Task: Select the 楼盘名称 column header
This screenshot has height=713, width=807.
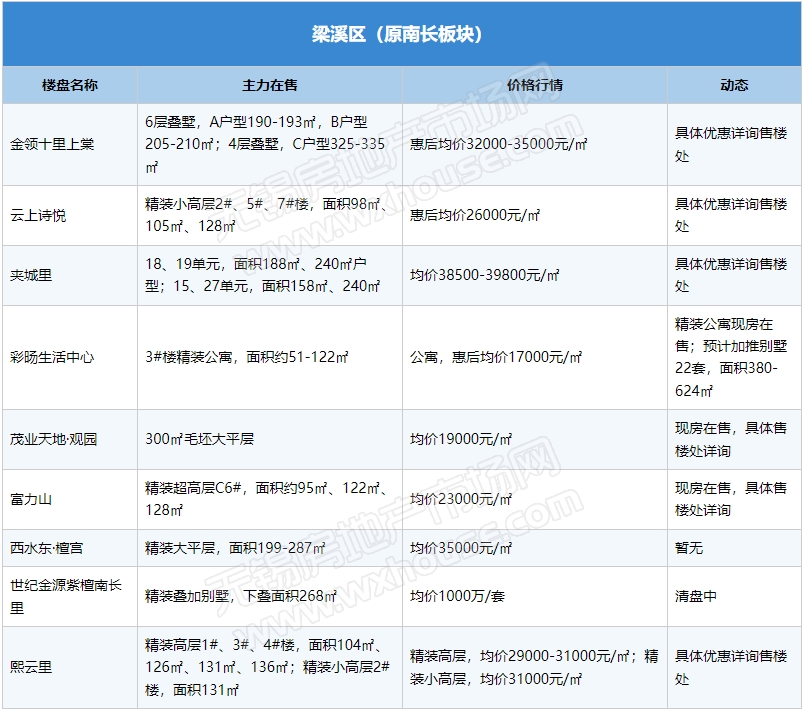Action: click(70, 85)
